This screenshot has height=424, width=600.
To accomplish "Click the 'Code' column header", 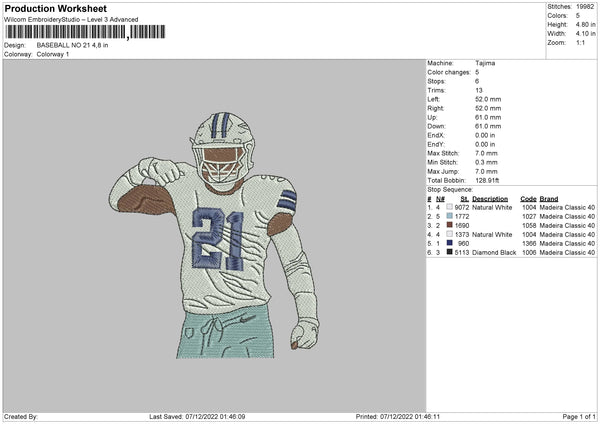I will tap(528, 199).
